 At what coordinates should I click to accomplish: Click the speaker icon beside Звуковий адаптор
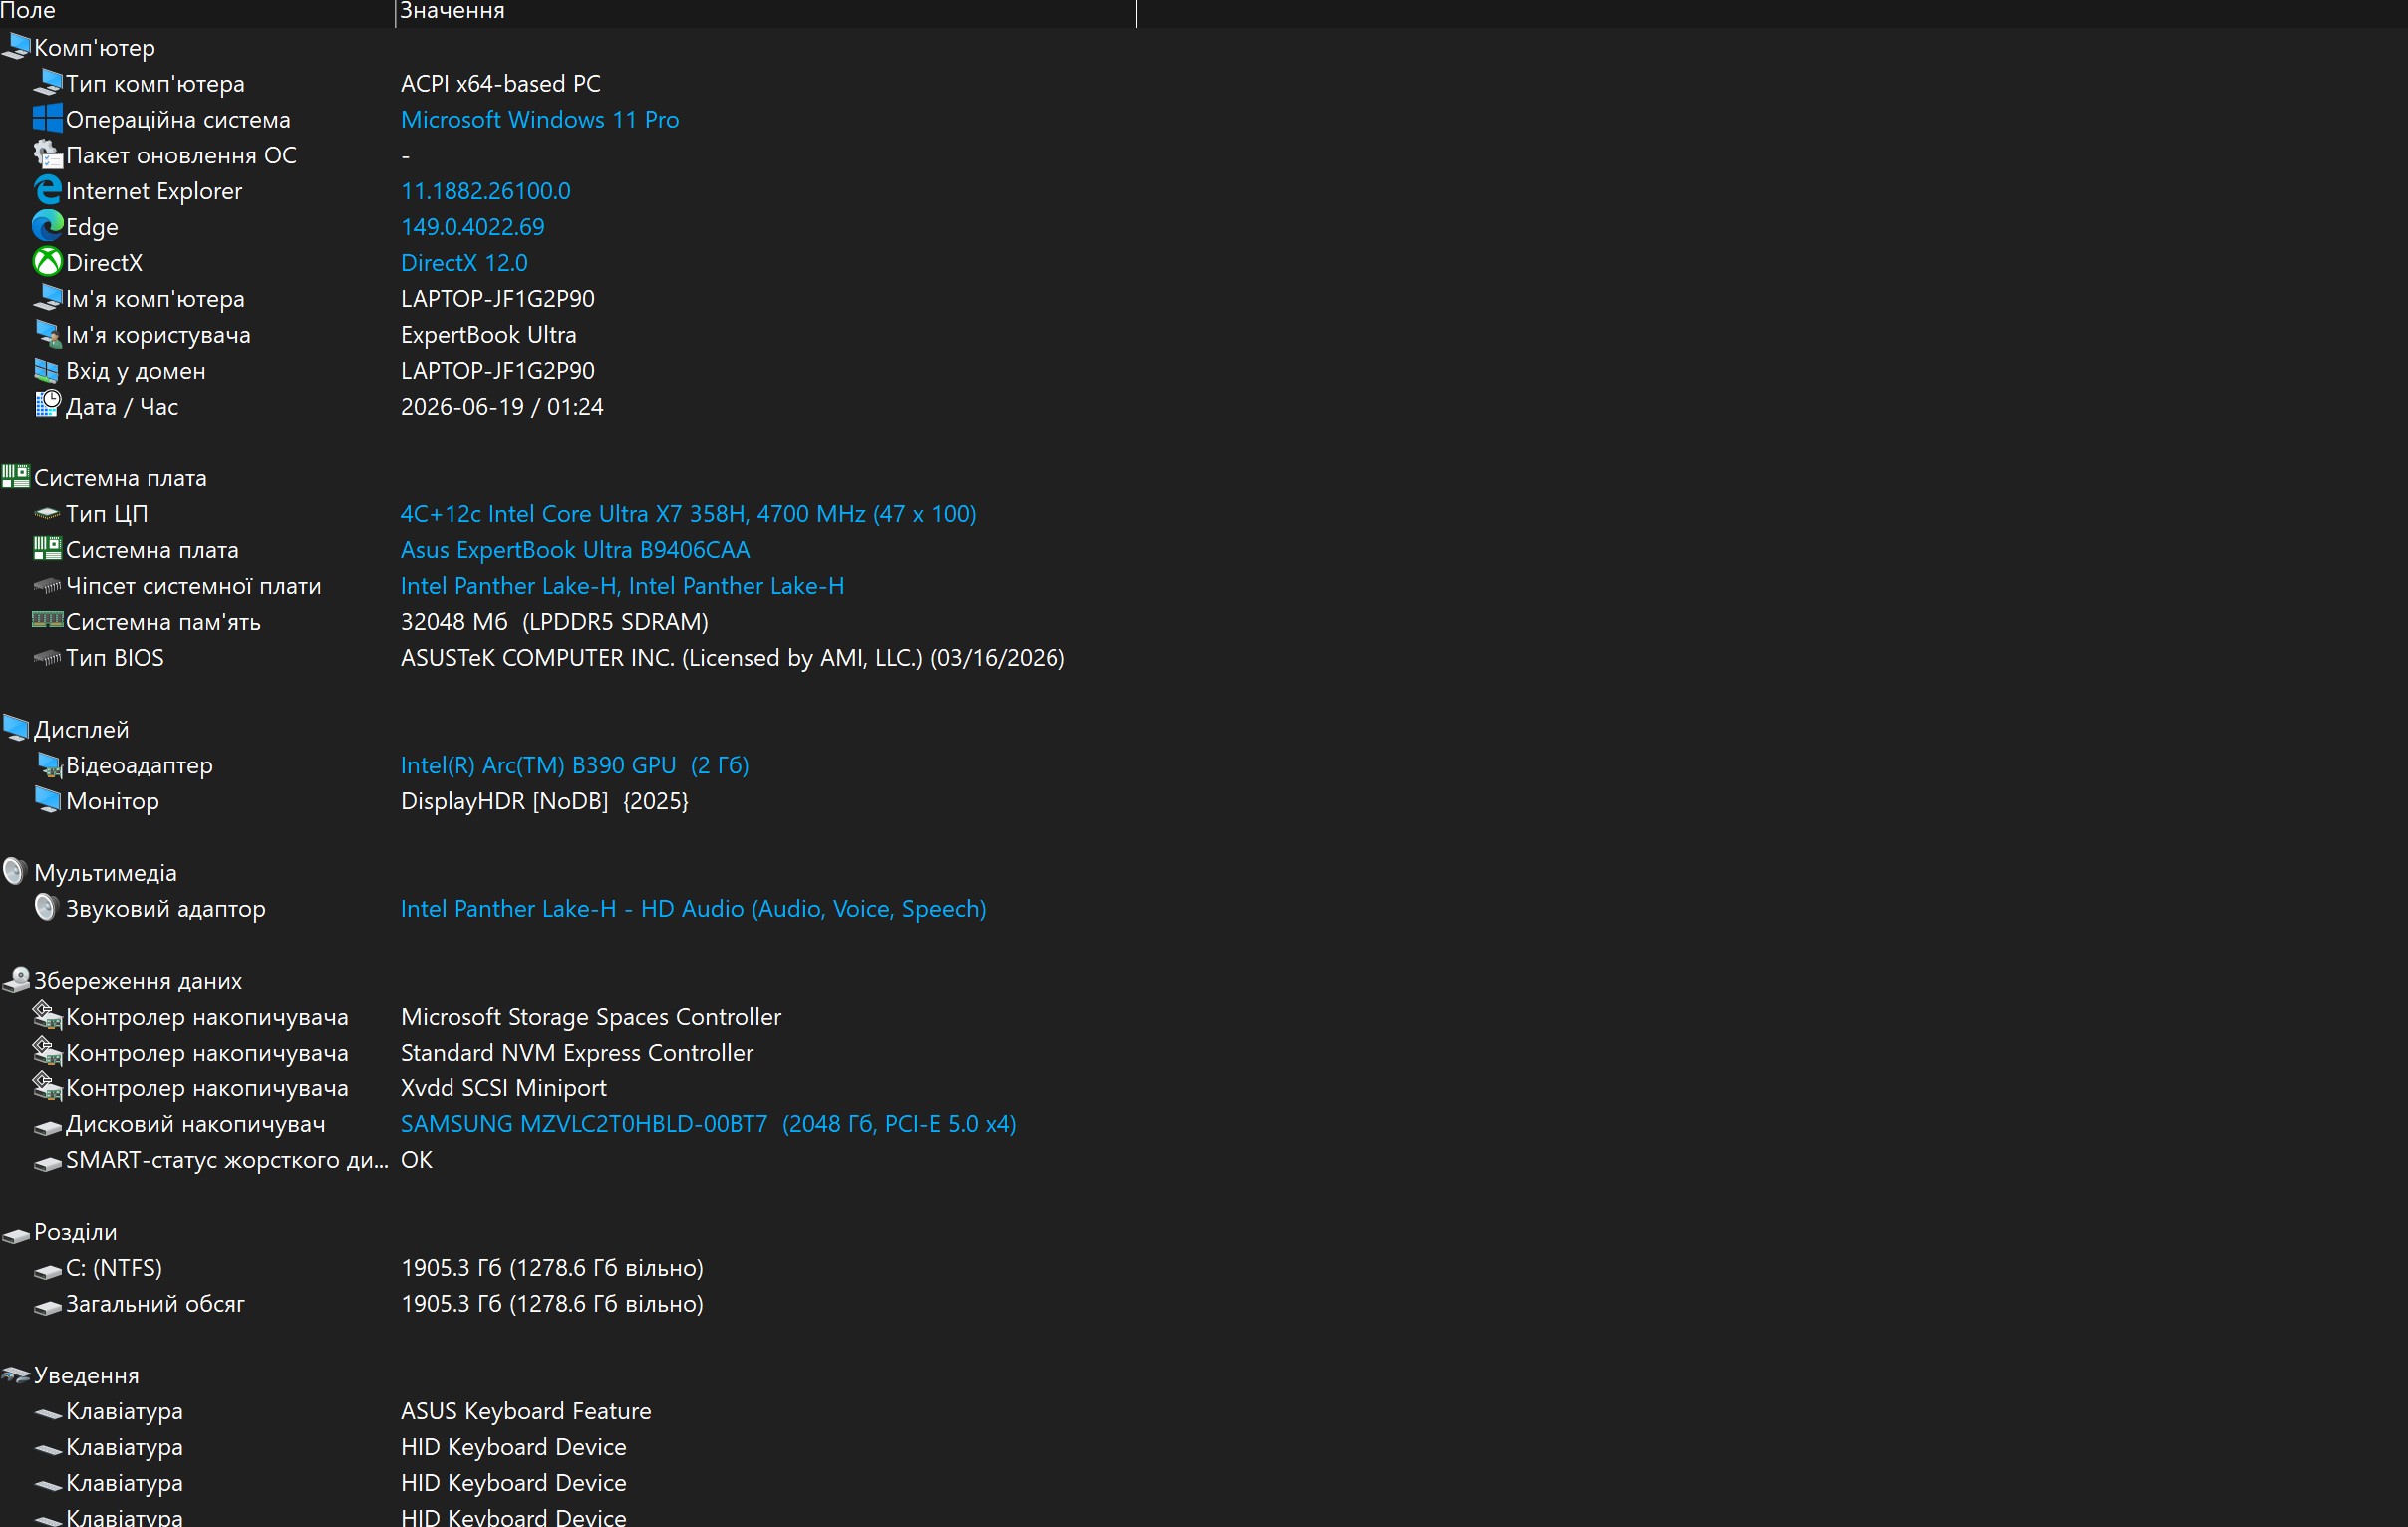[x=47, y=908]
